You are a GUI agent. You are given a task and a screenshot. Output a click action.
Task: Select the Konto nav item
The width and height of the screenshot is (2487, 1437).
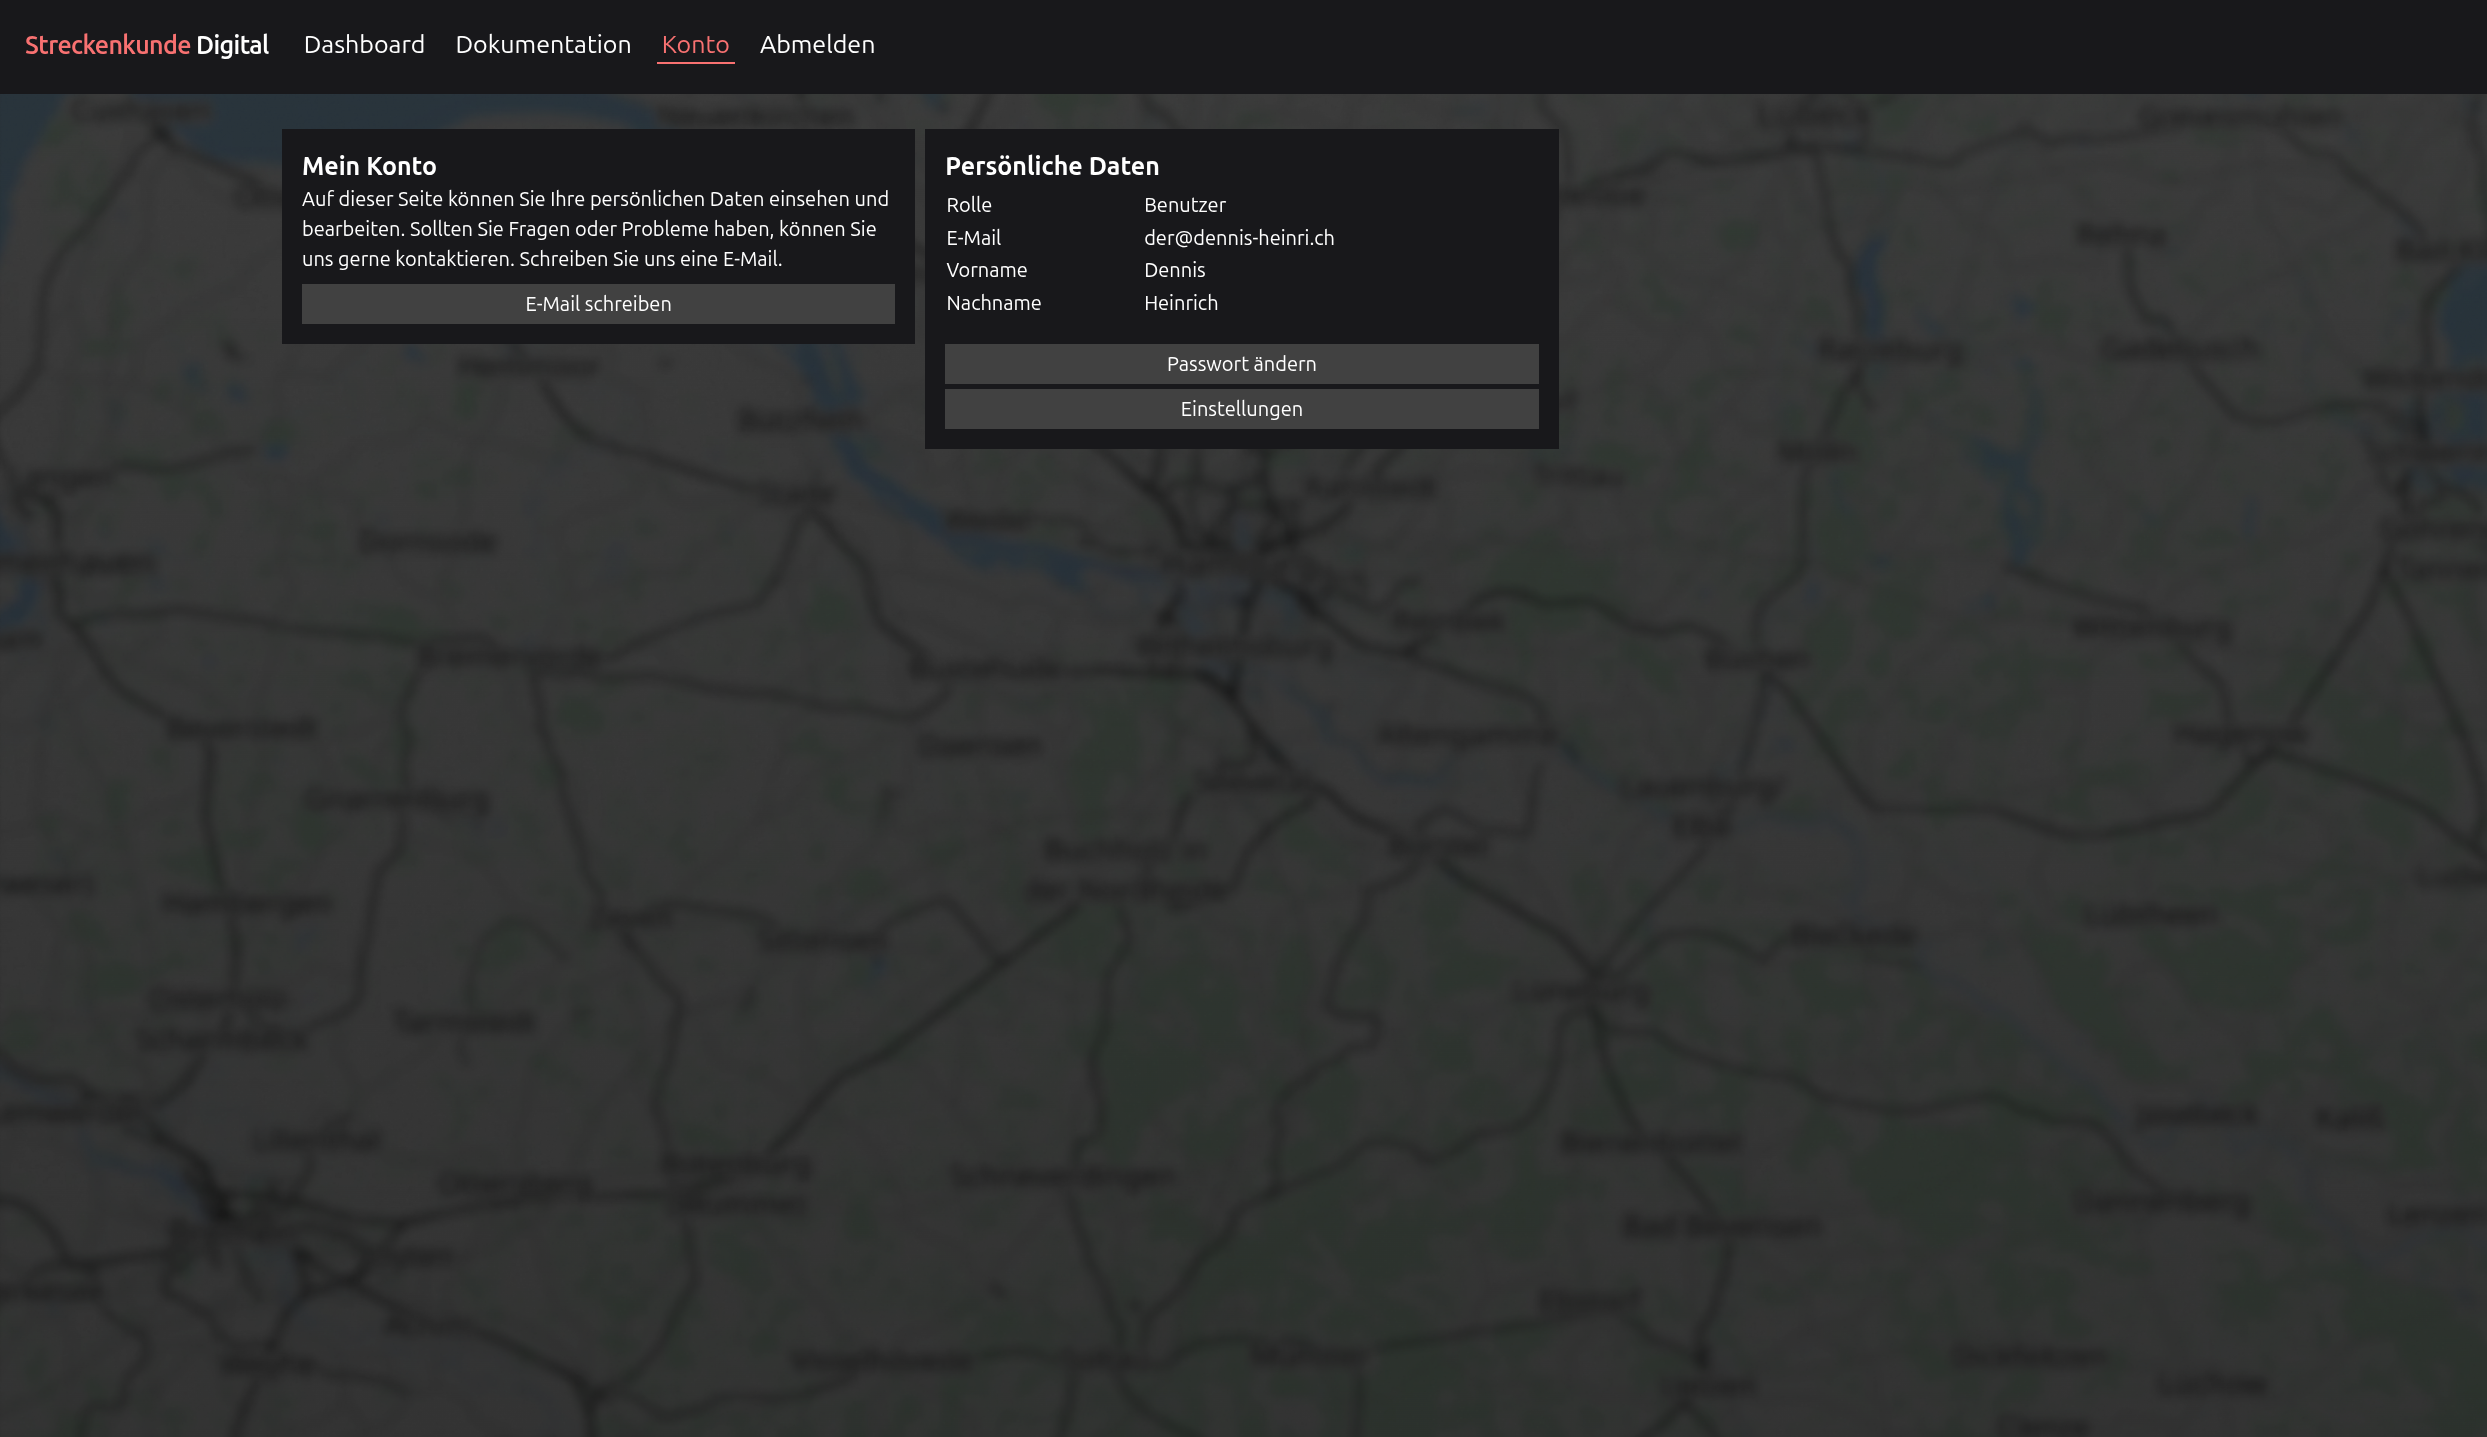point(695,45)
